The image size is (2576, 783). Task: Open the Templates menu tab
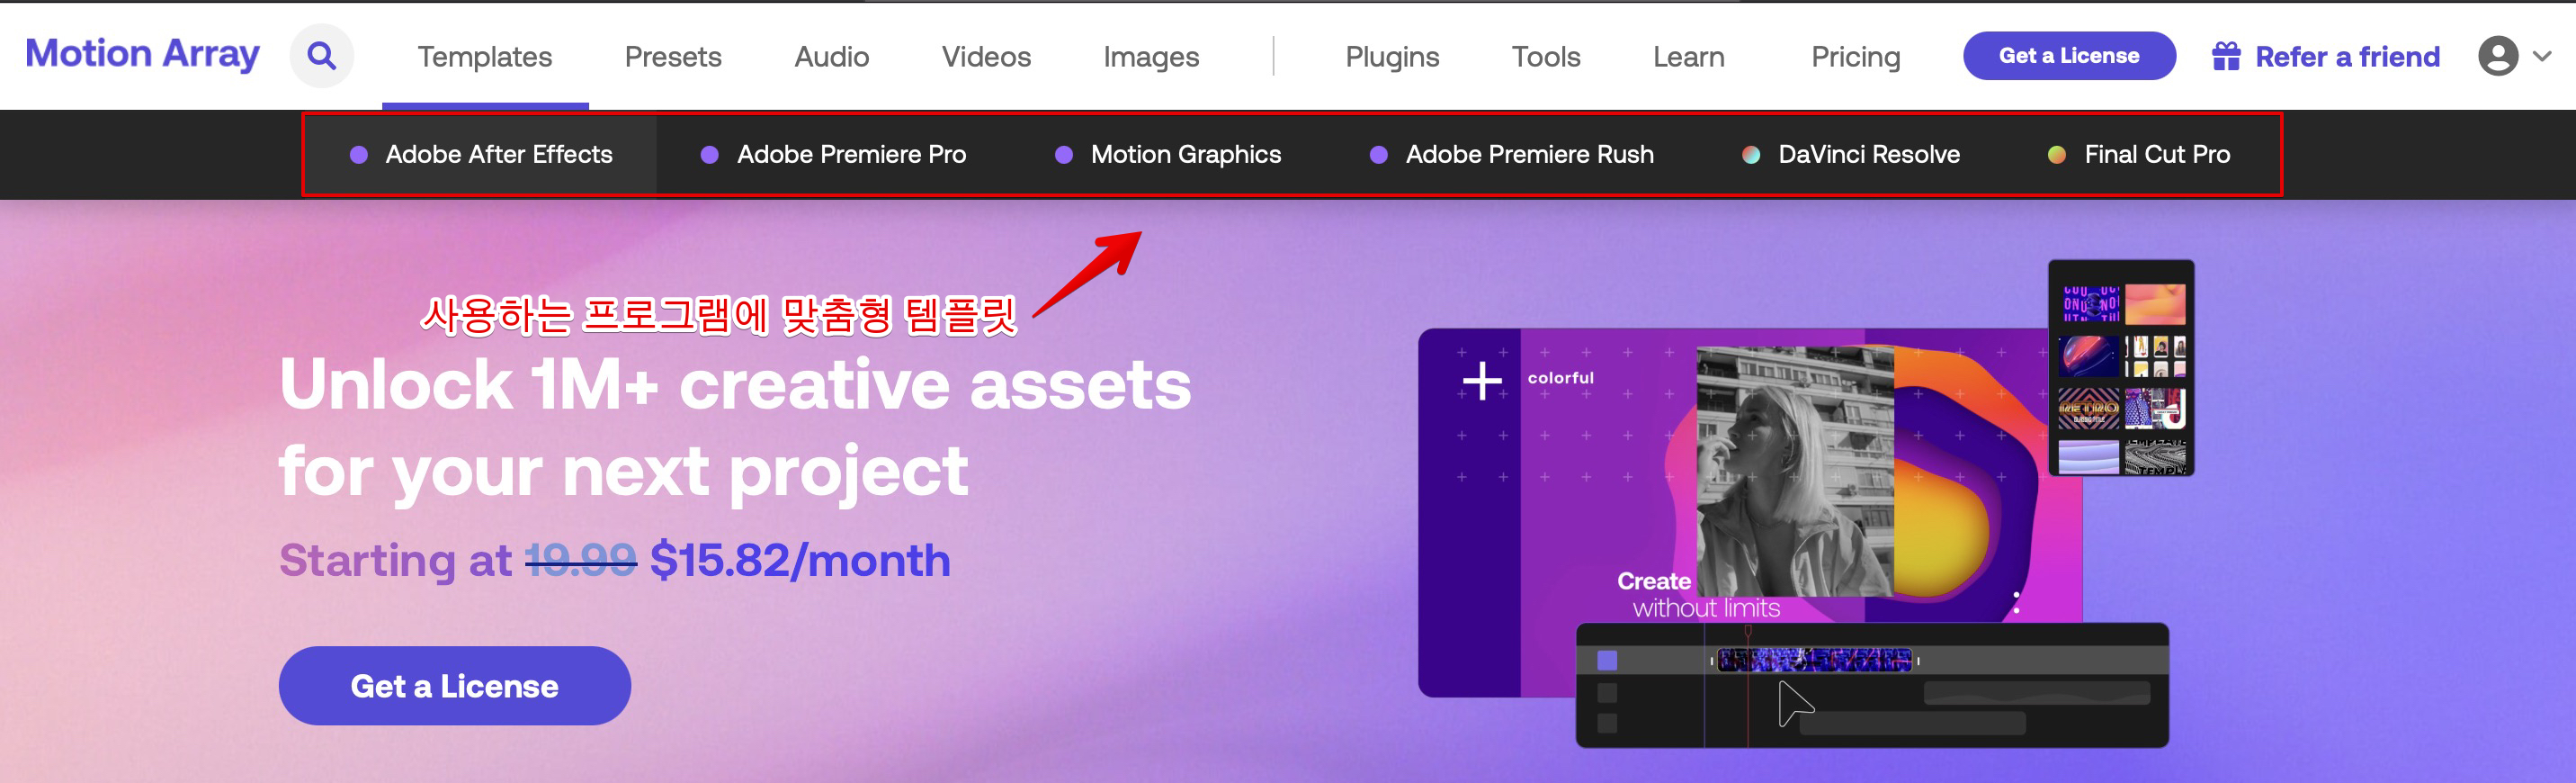(x=485, y=57)
